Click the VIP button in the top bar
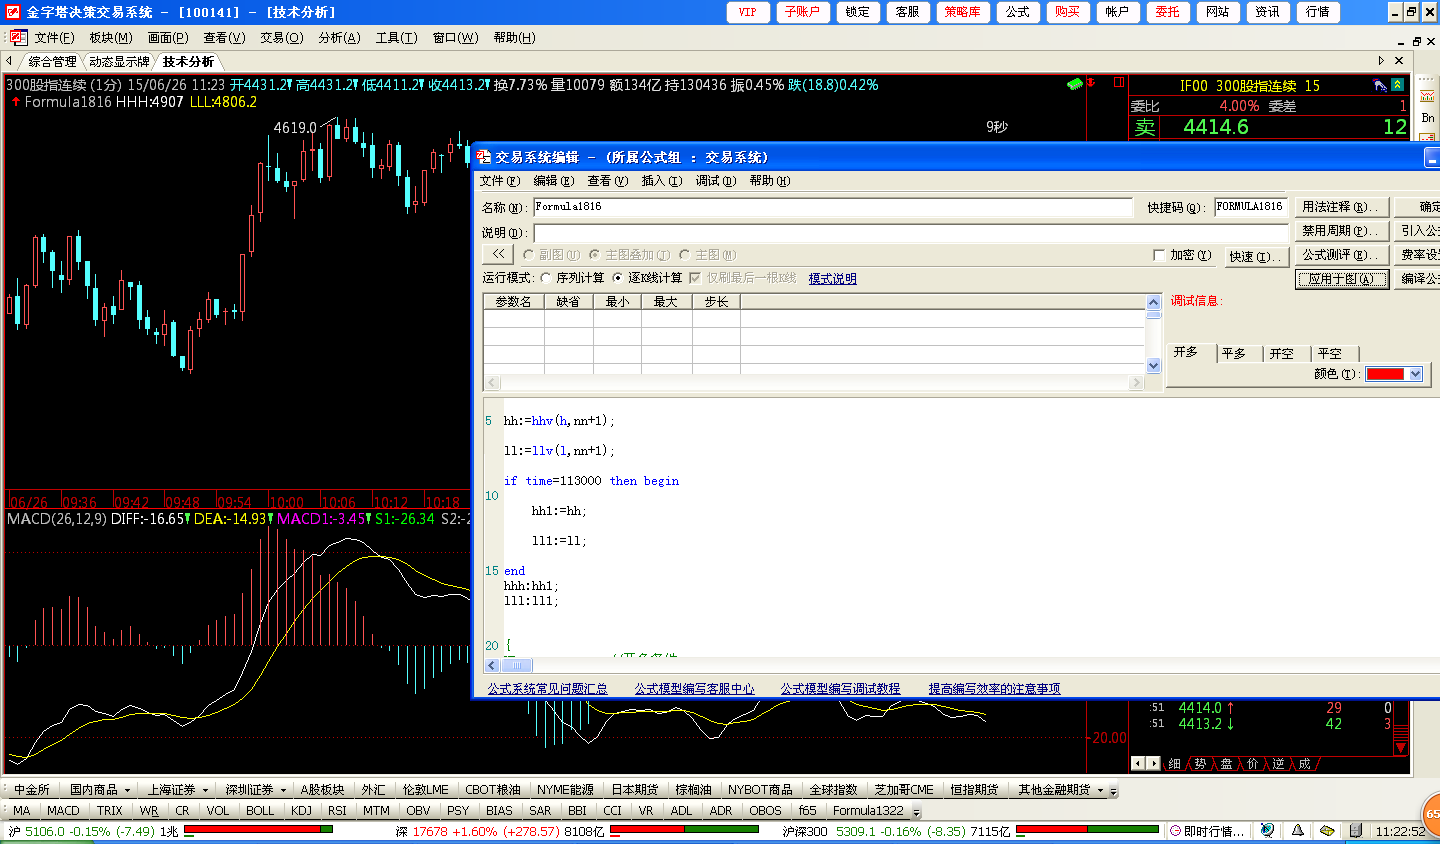 coord(747,12)
